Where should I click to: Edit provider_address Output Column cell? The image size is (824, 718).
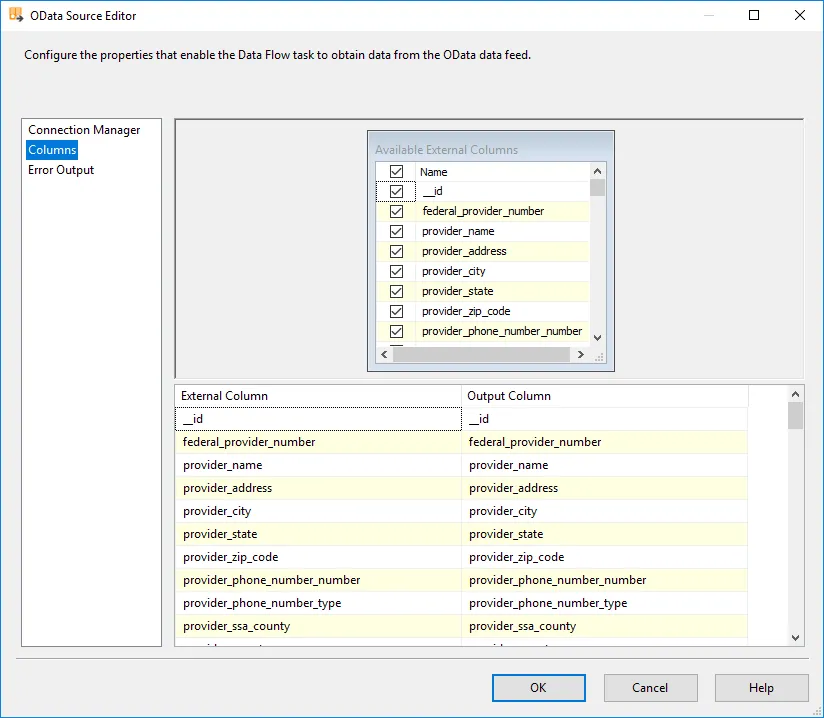(x=604, y=488)
